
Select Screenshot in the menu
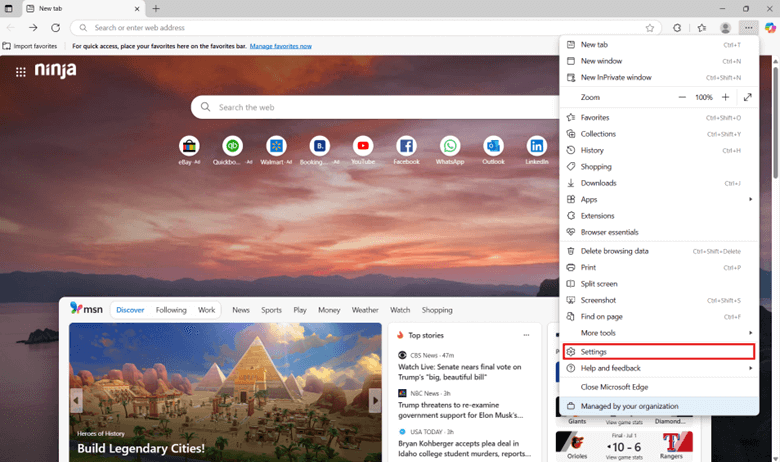point(659,300)
